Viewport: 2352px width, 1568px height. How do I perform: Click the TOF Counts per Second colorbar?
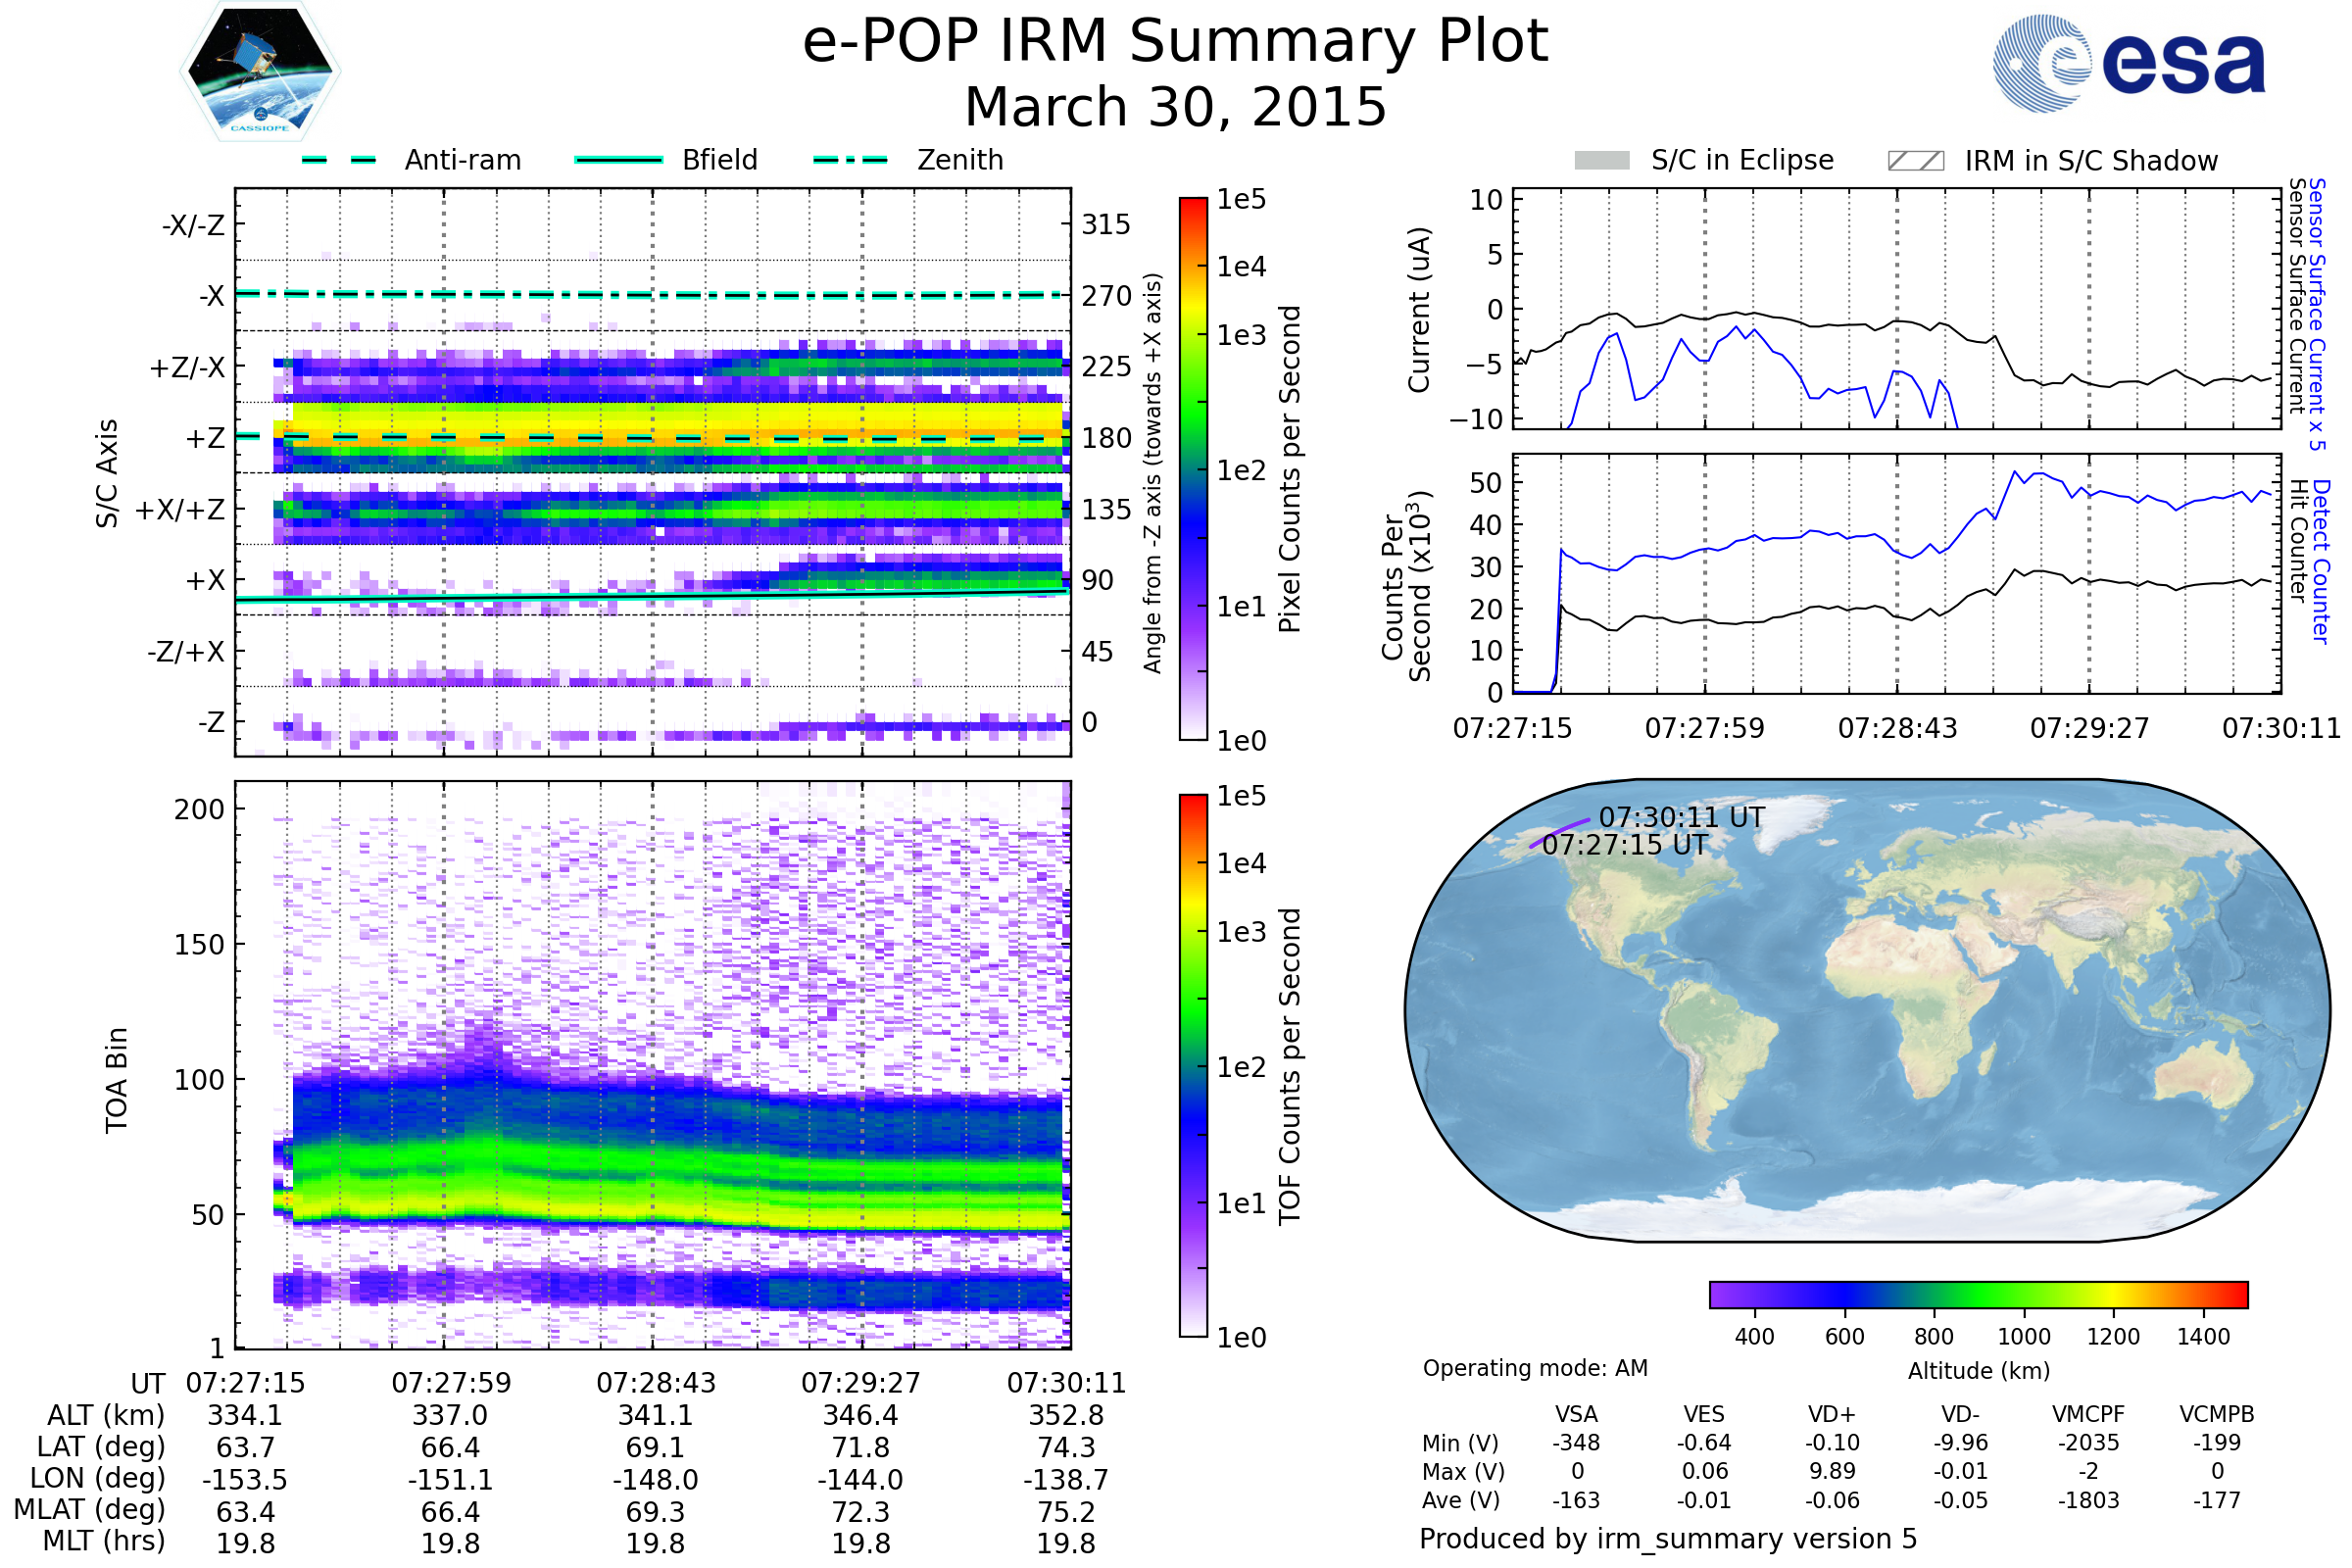[1193, 1065]
